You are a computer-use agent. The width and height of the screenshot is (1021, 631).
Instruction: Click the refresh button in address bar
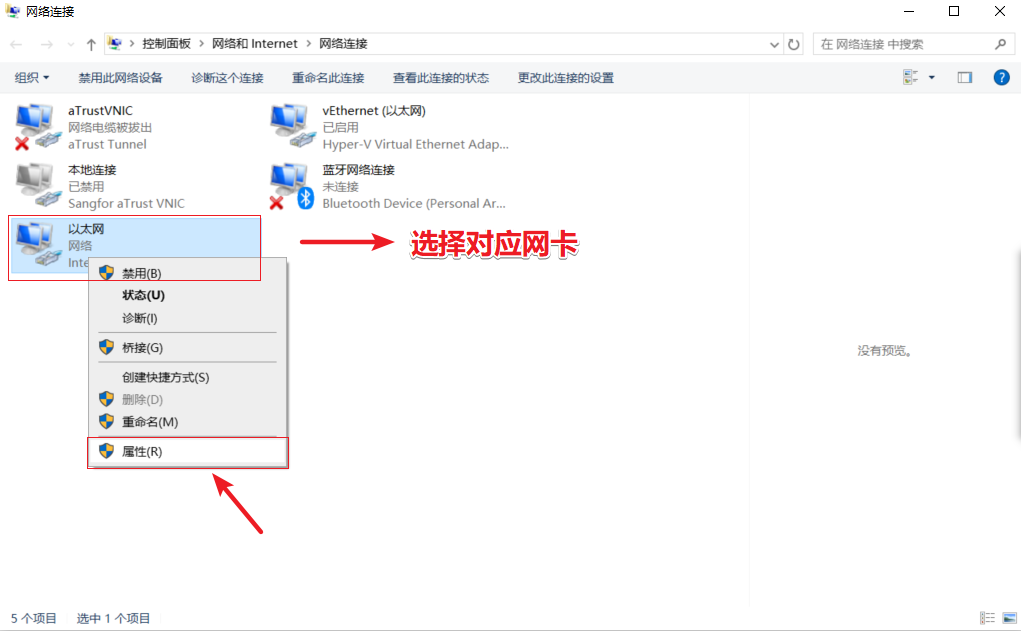click(x=794, y=44)
